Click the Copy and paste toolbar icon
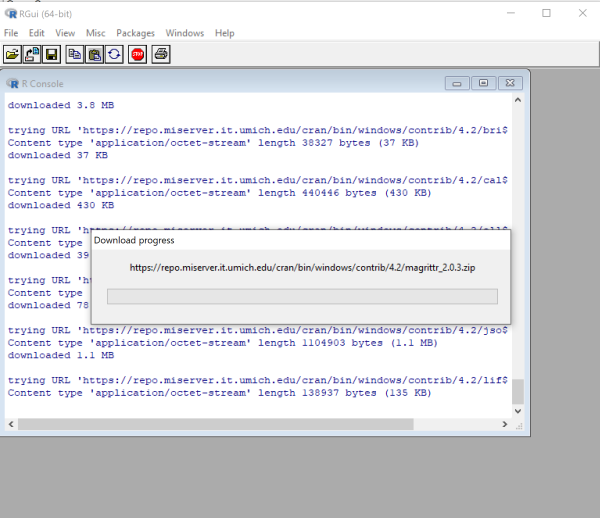Viewport: 600px width, 518px height. [114, 54]
